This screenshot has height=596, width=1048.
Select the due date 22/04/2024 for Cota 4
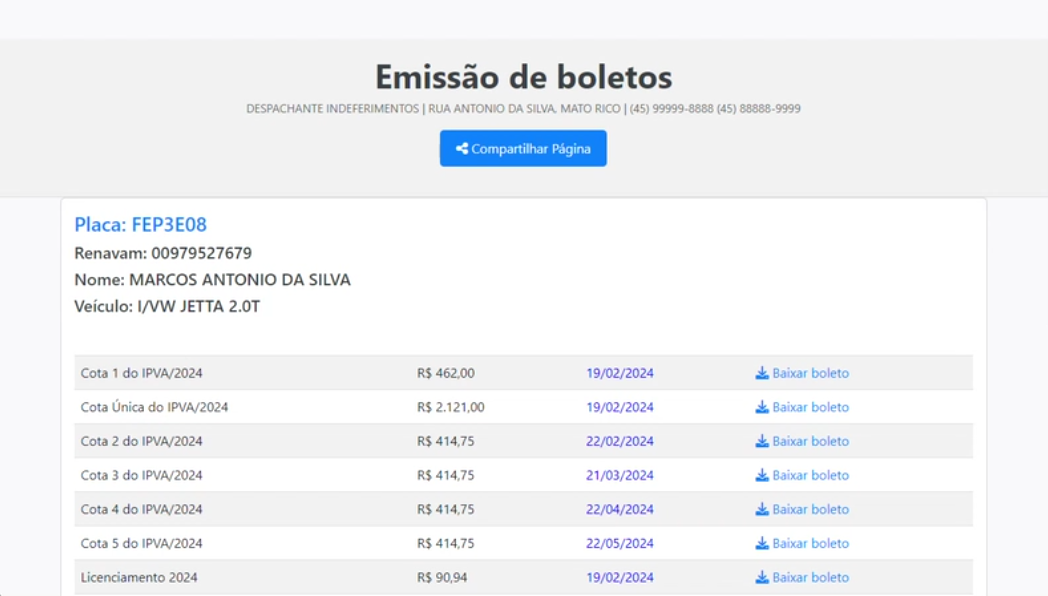click(x=620, y=508)
